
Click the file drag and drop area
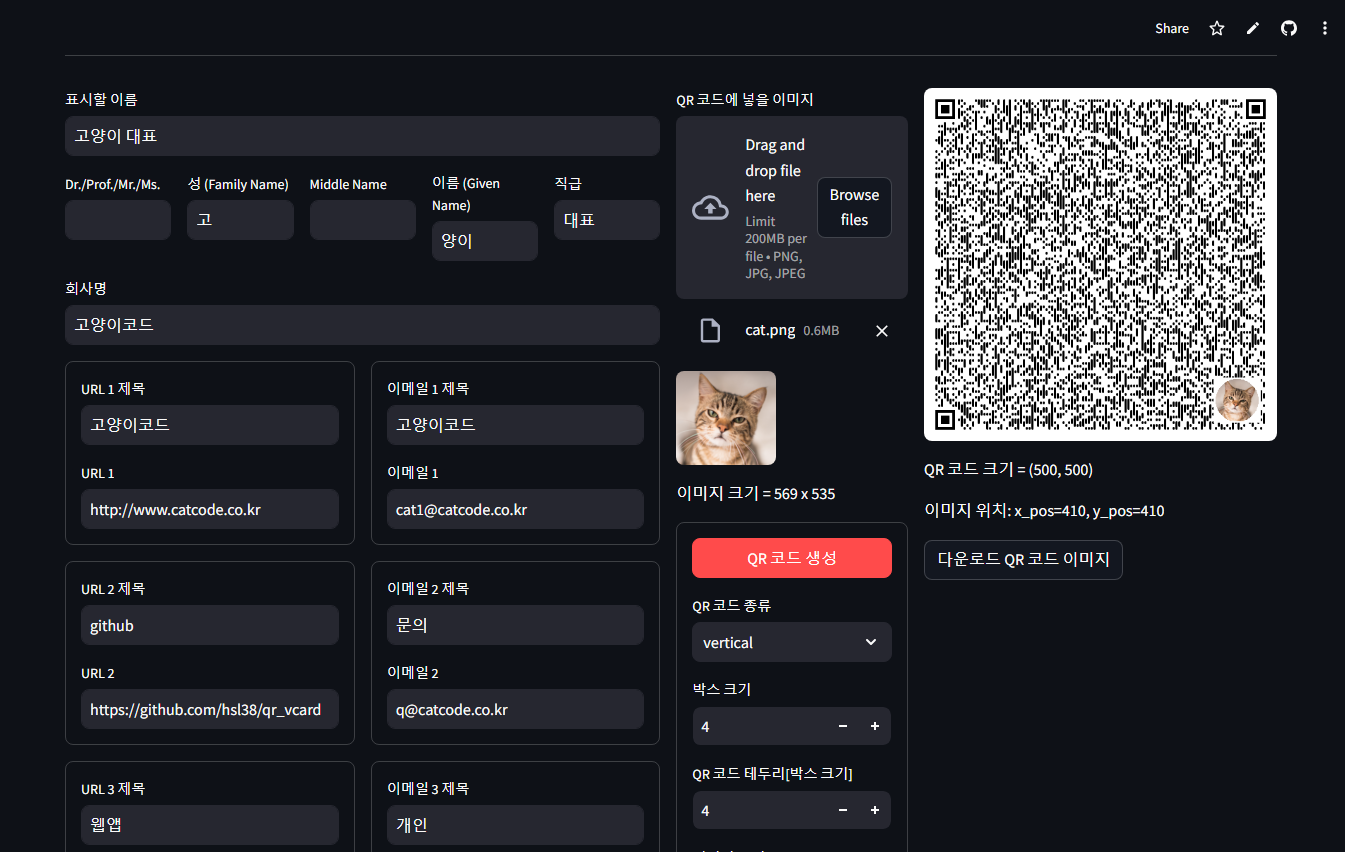pyautogui.click(x=792, y=208)
